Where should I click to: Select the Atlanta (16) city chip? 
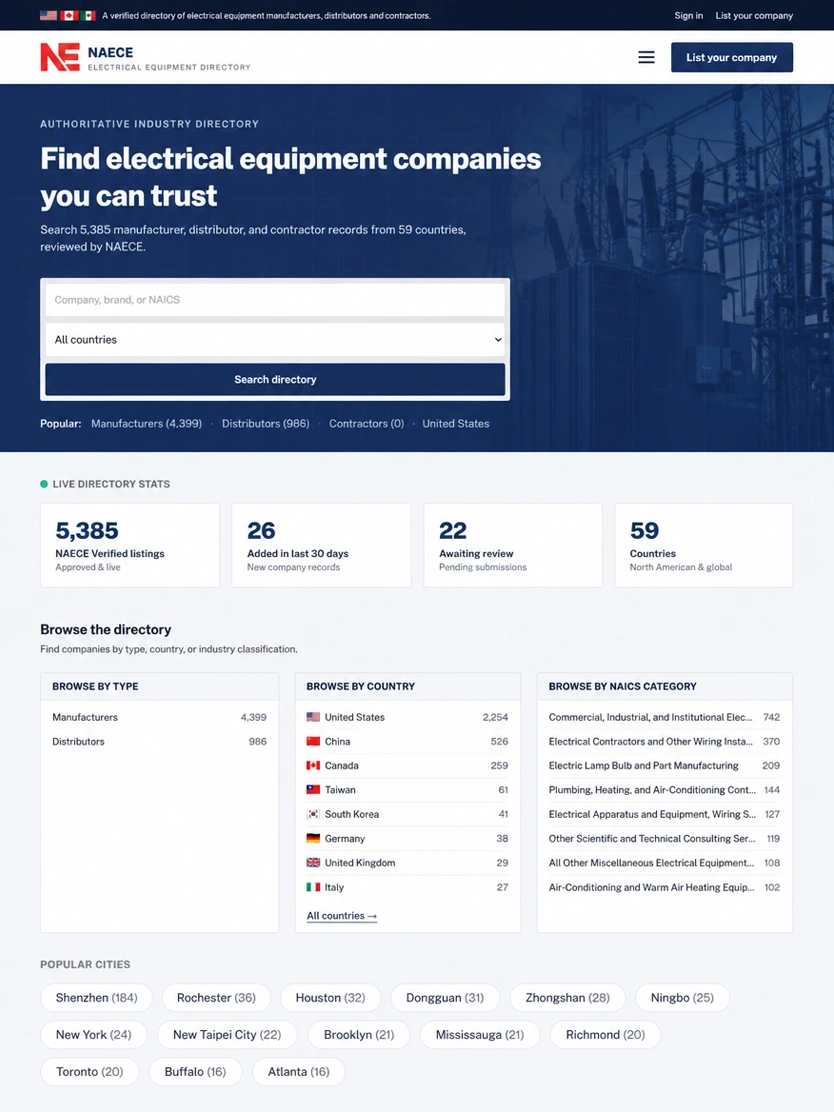click(299, 1072)
